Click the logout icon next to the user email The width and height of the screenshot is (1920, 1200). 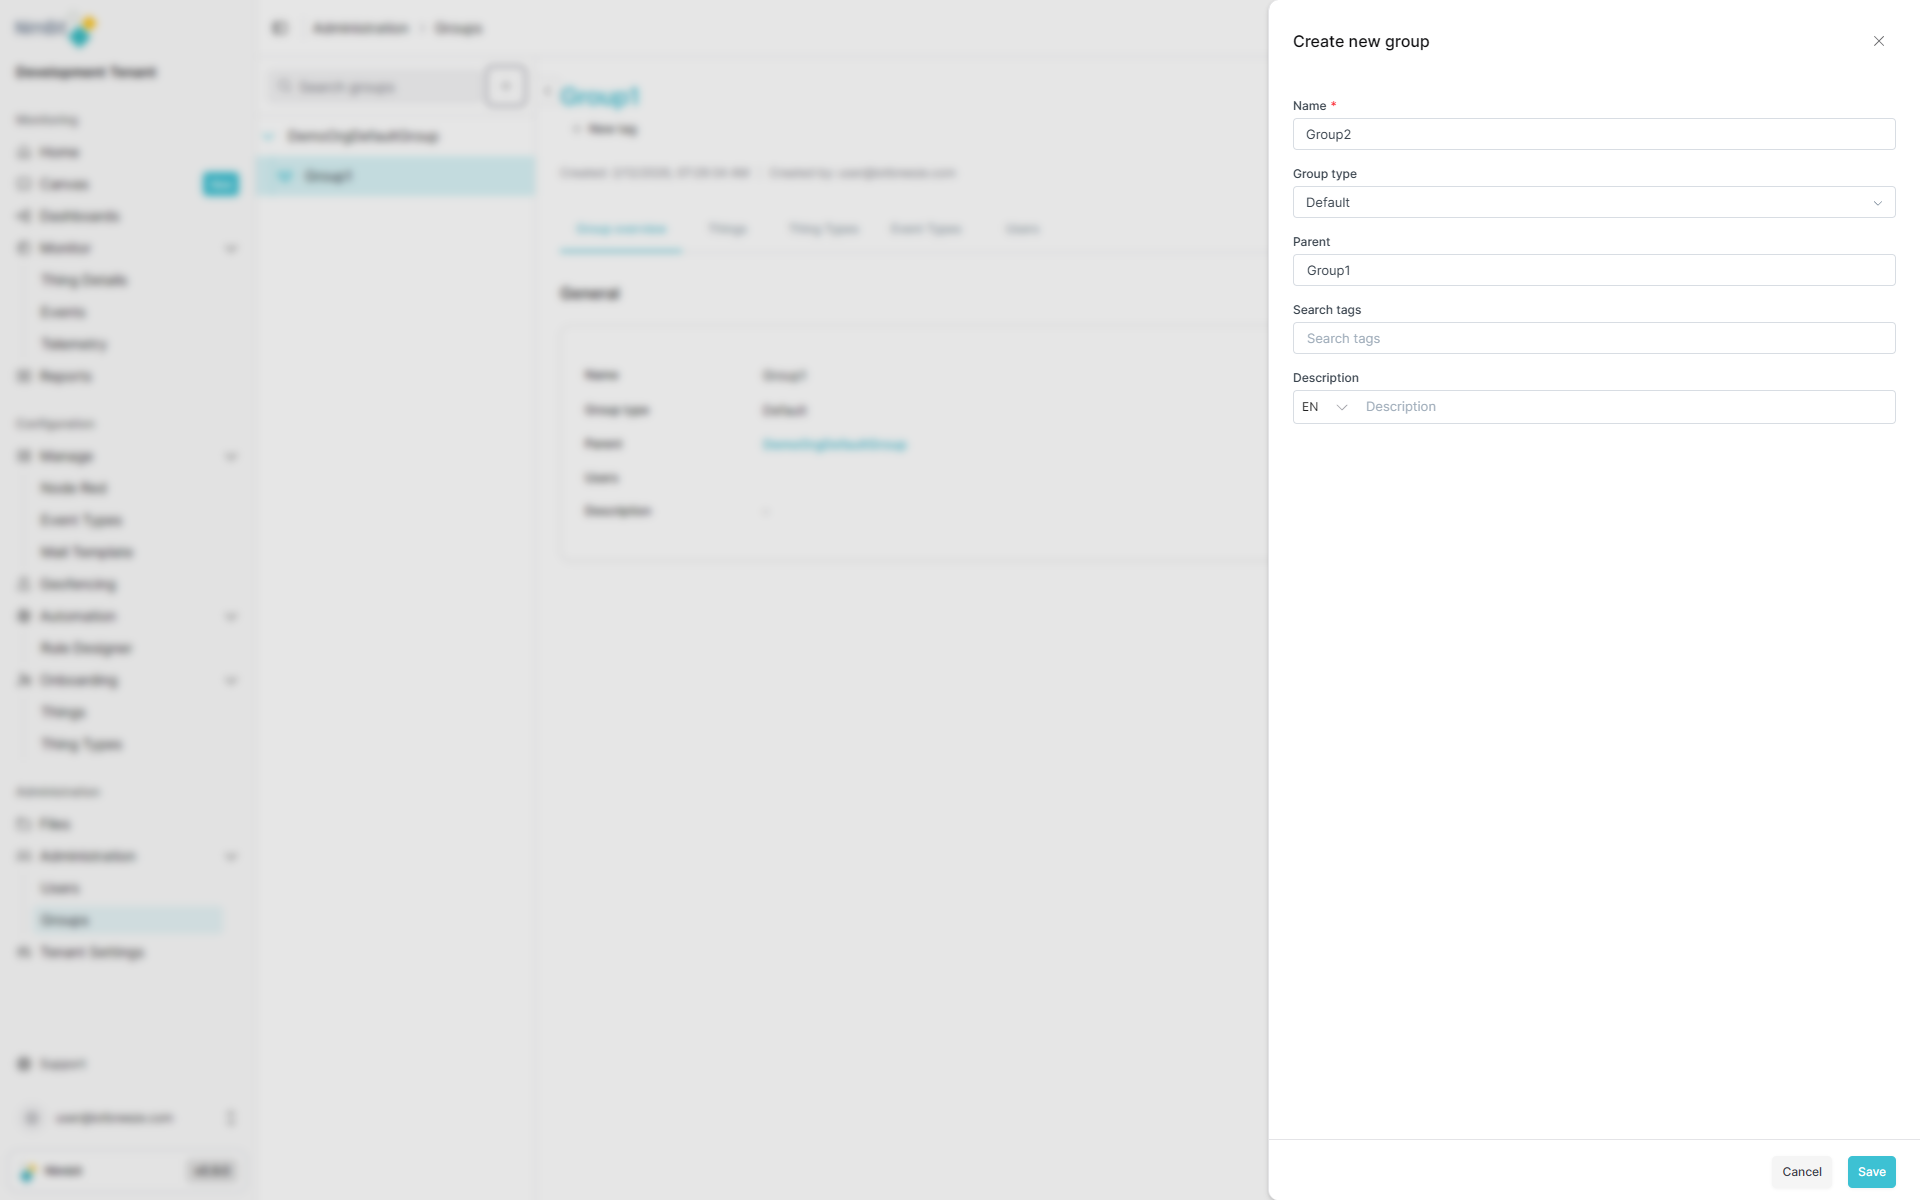click(231, 1118)
